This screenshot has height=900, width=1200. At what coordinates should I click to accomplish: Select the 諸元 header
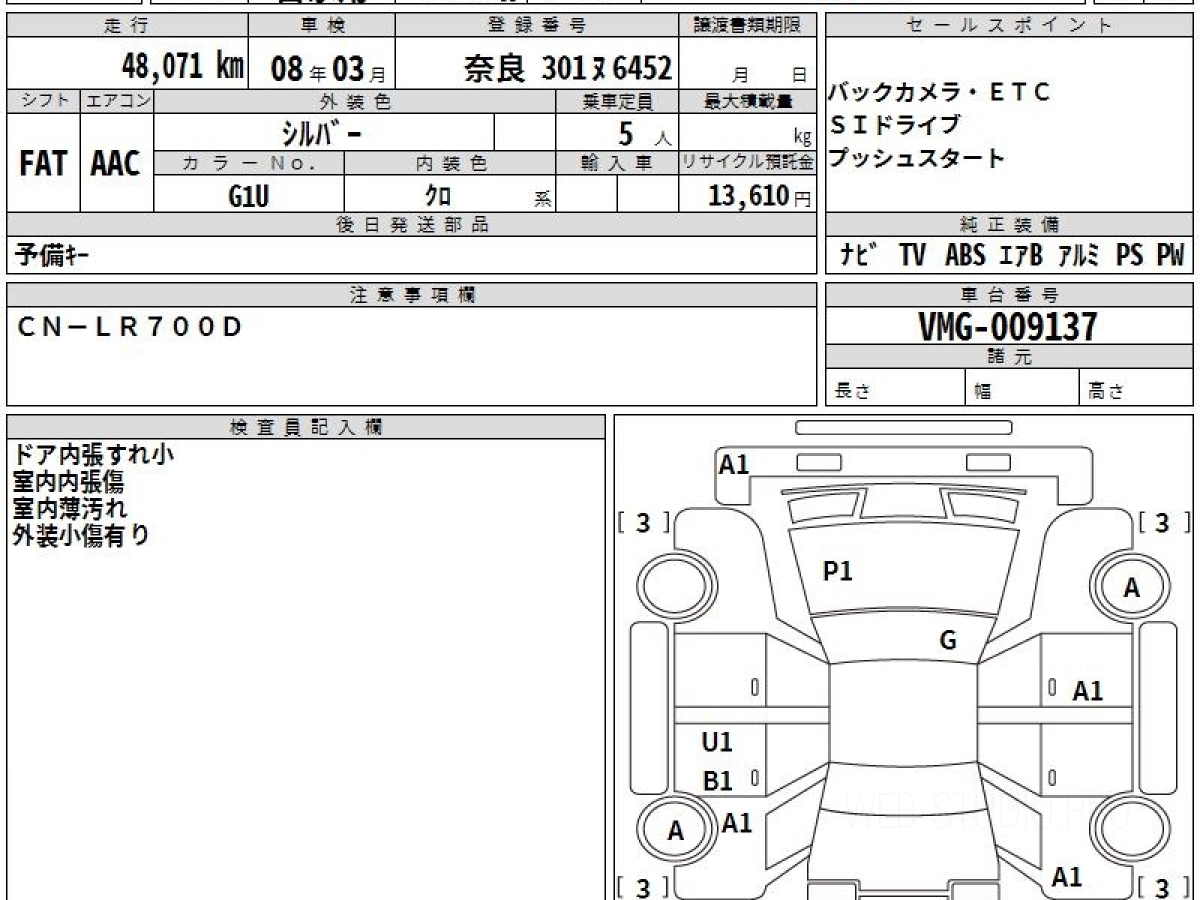coord(1009,357)
